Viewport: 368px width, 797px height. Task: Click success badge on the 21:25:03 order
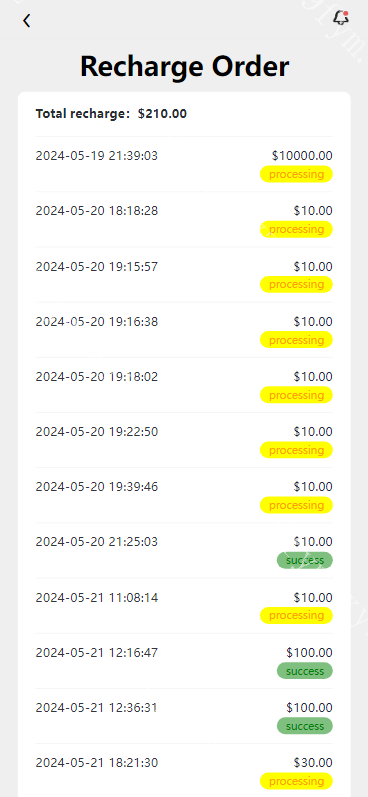tap(304, 560)
